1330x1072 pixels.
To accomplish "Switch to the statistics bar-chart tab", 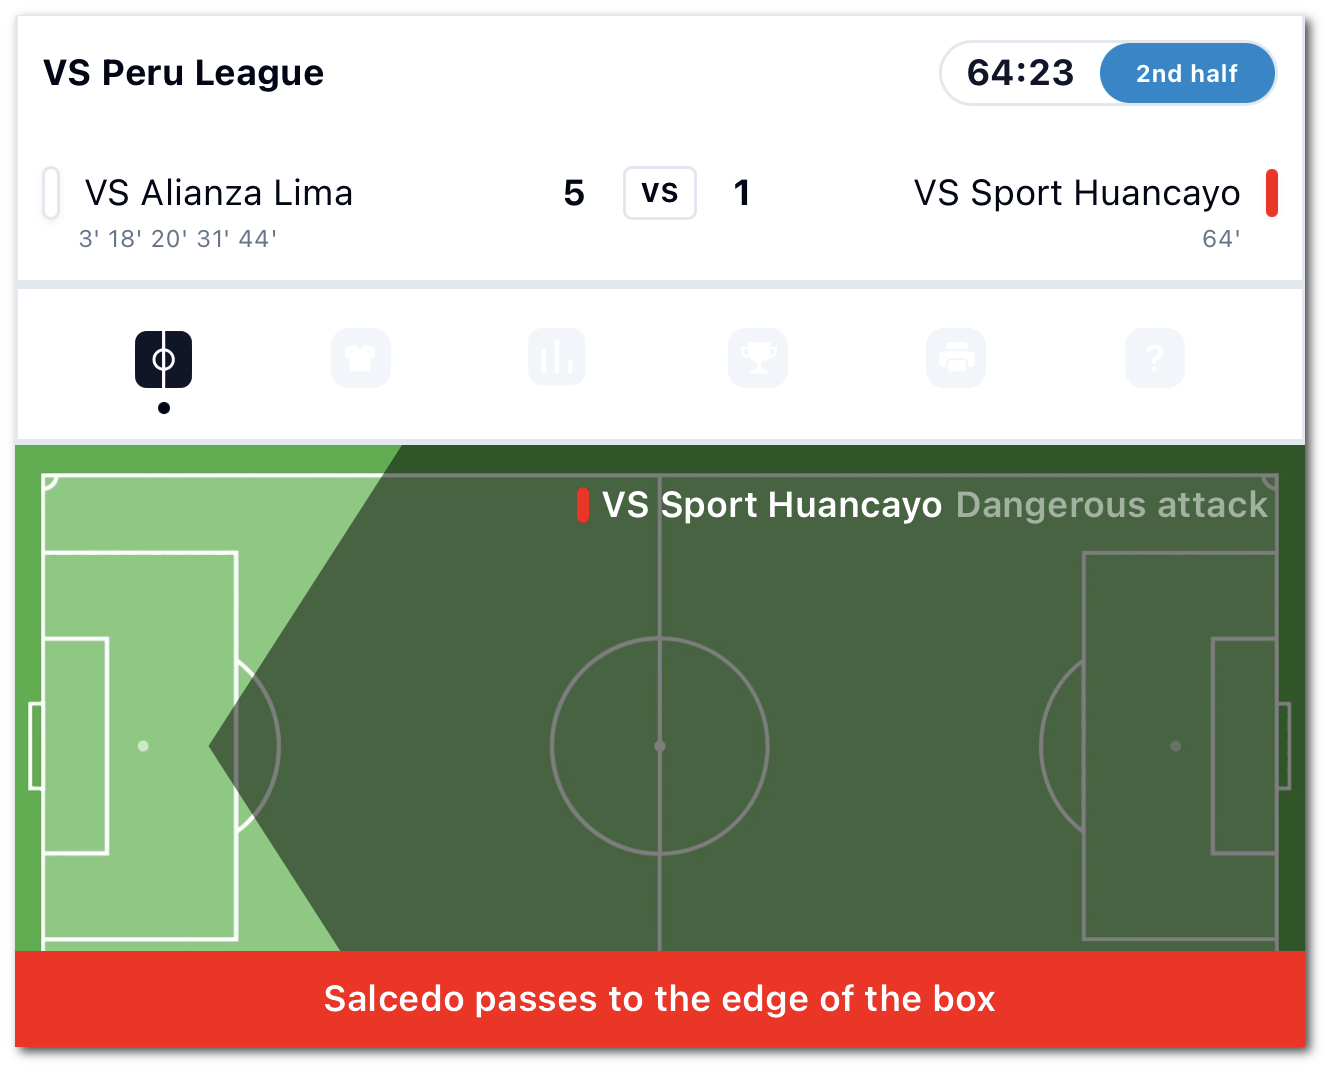I will [557, 358].
